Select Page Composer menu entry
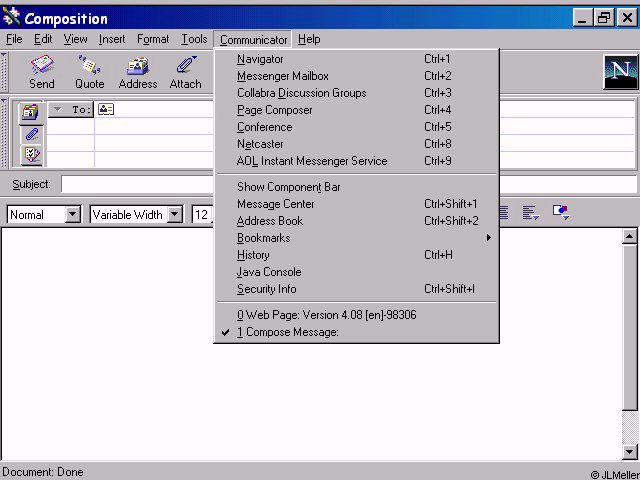This screenshot has width=640, height=480. (x=356, y=110)
